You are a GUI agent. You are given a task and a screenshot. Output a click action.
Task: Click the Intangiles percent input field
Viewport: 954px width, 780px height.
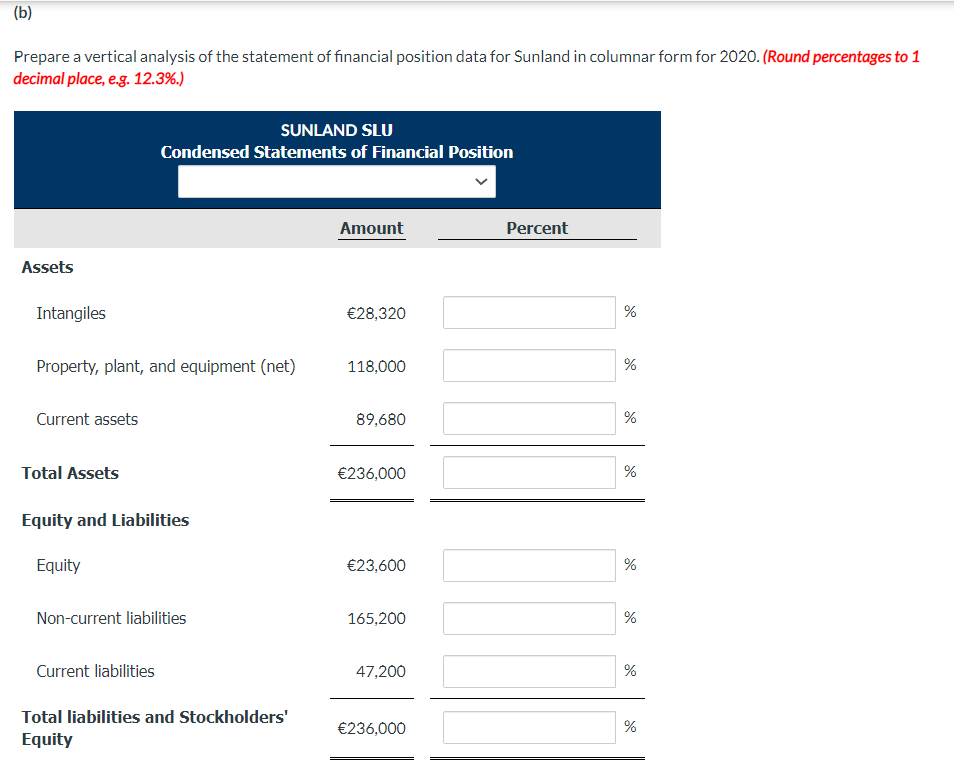pyautogui.click(x=529, y=313)
